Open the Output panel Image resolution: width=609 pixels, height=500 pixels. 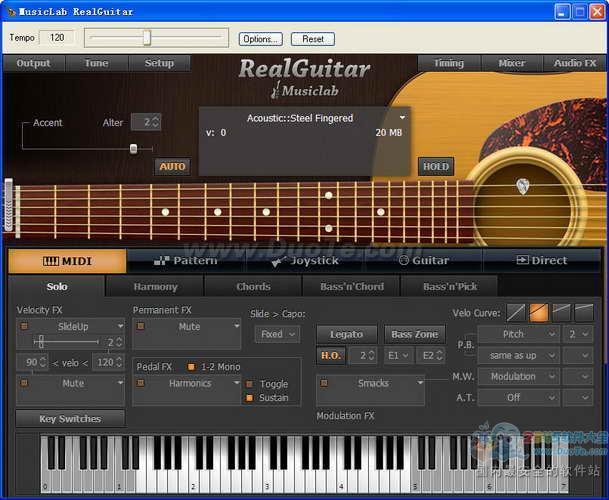pyautogui.click(x=33, y=63)
